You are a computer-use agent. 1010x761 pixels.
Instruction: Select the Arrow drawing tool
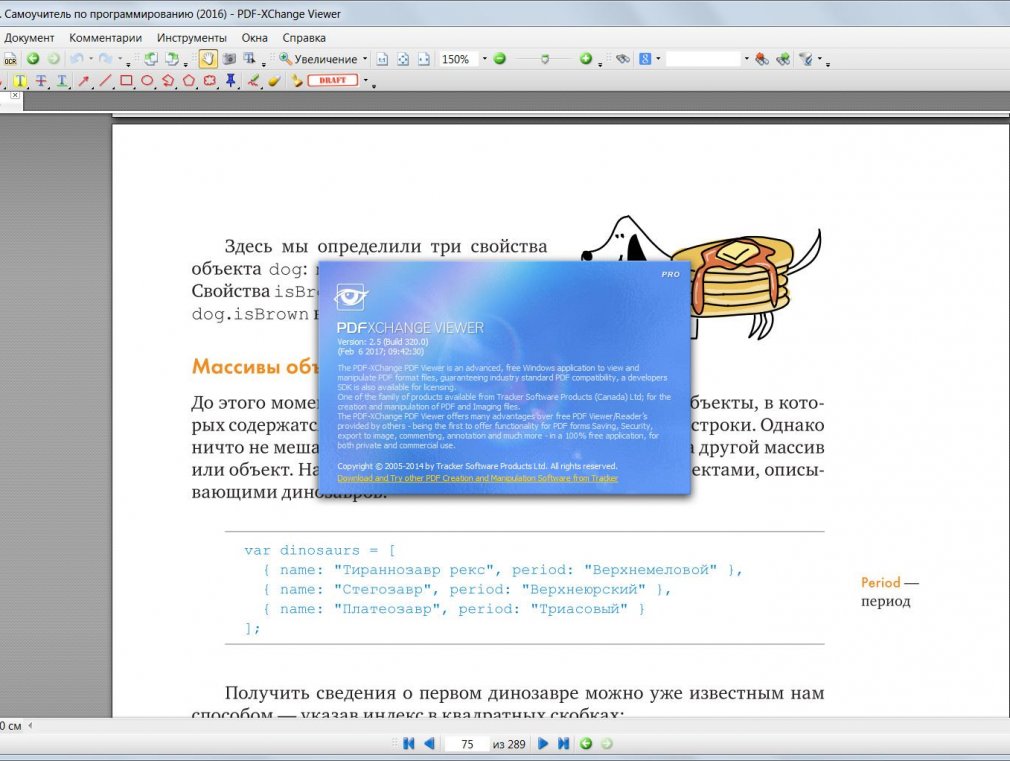click(84, 81)
